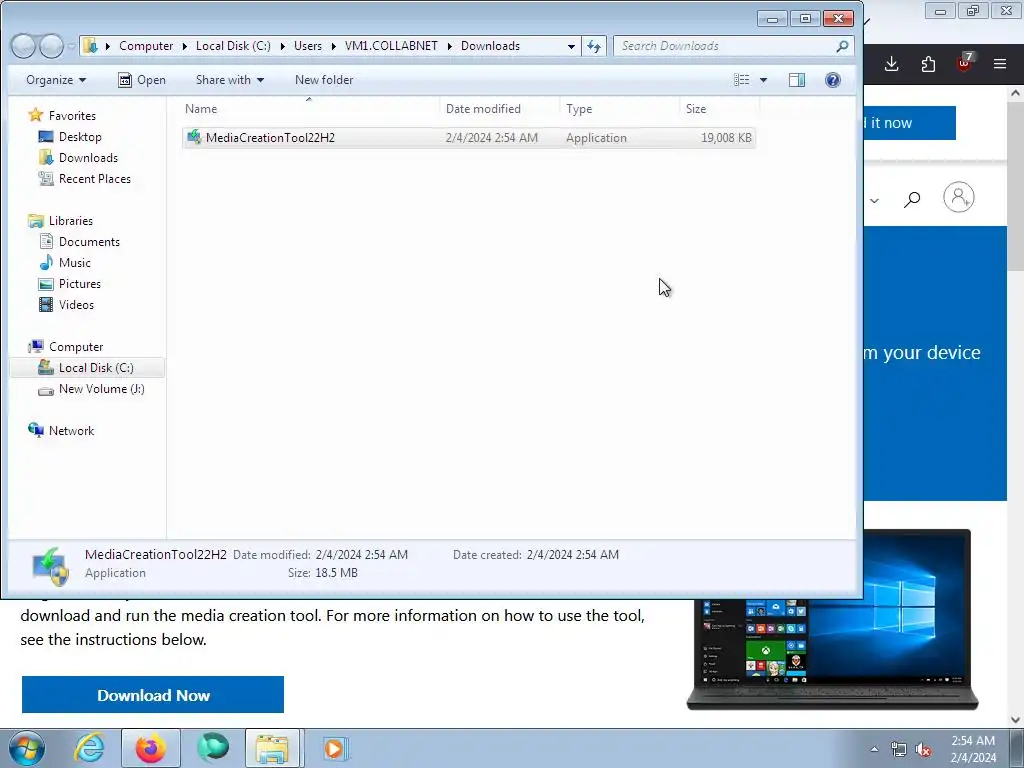This screenshot has width=1024, height=768.
Task: Open the Windows Start orb
Action: pos(27,748)
